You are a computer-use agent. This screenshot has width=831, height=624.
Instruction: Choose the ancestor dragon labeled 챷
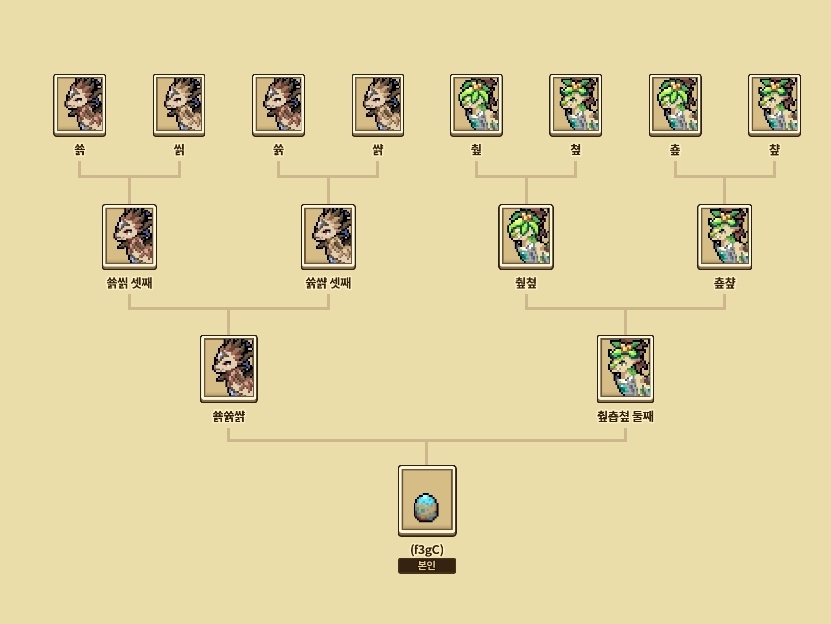[774, 105]
